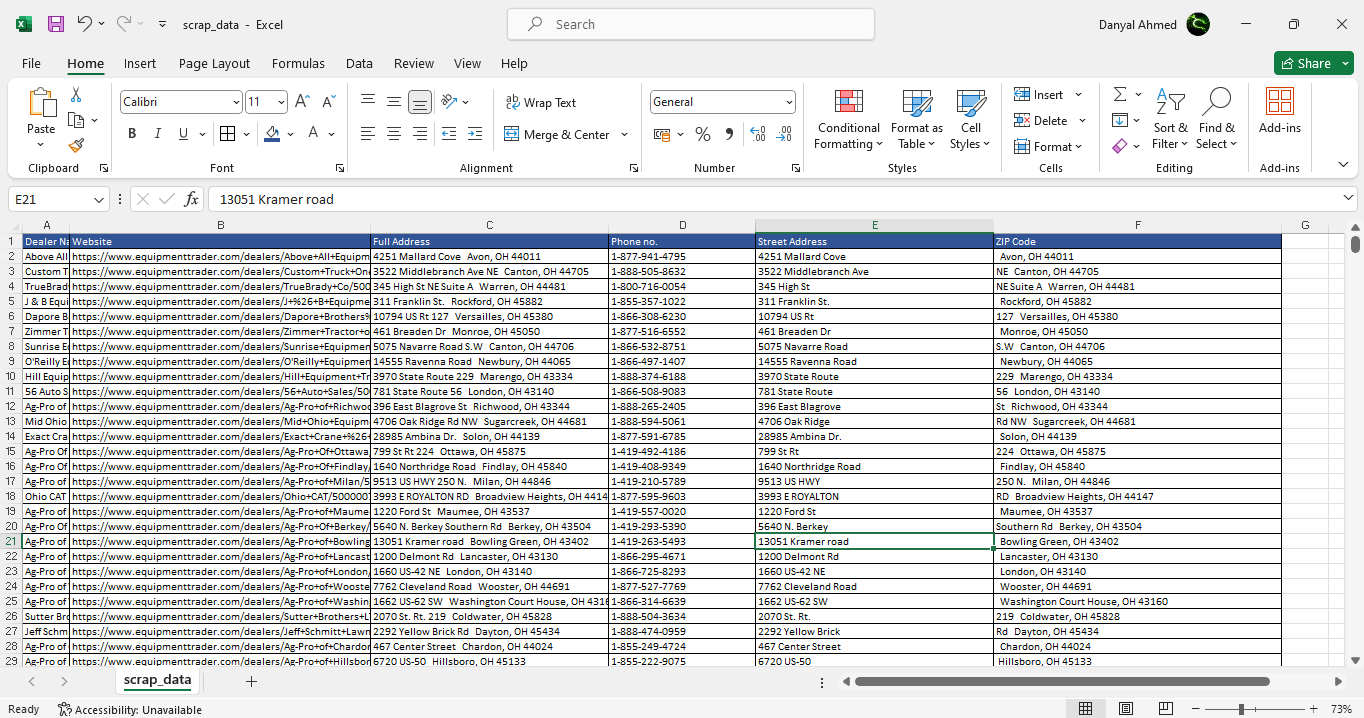Click the Copy icon in Clipboard group
Image resolution: width=1364 pixels, height=718 pixels.
76,120
